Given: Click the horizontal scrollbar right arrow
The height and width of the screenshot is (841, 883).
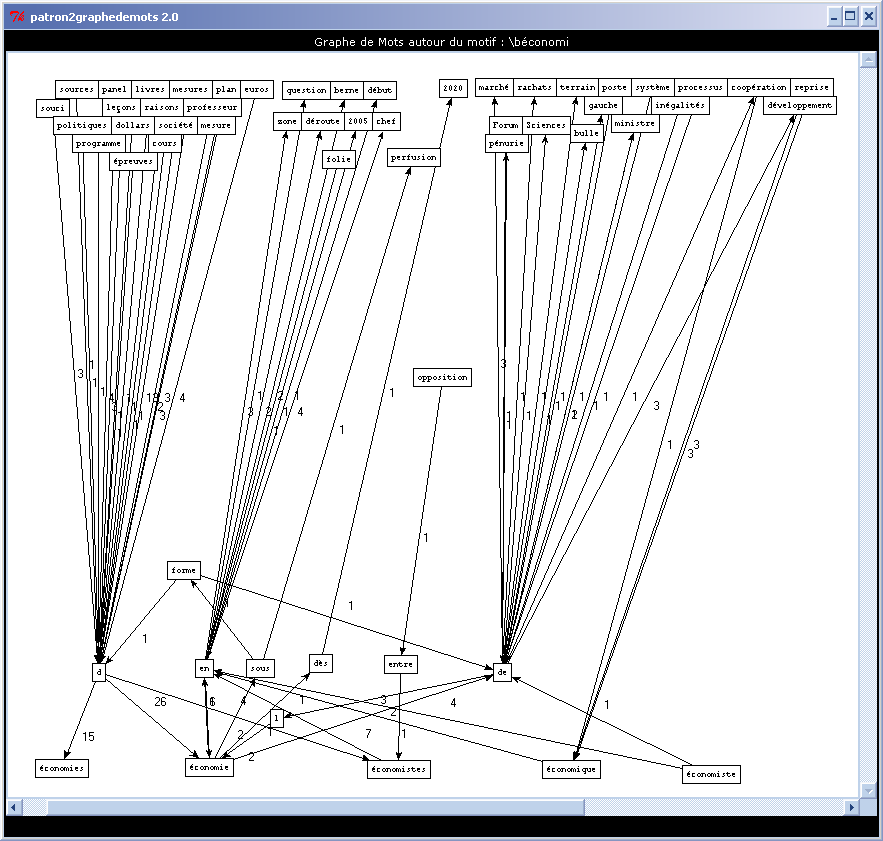Looking at the screenshot, I should tap(852, 807).
